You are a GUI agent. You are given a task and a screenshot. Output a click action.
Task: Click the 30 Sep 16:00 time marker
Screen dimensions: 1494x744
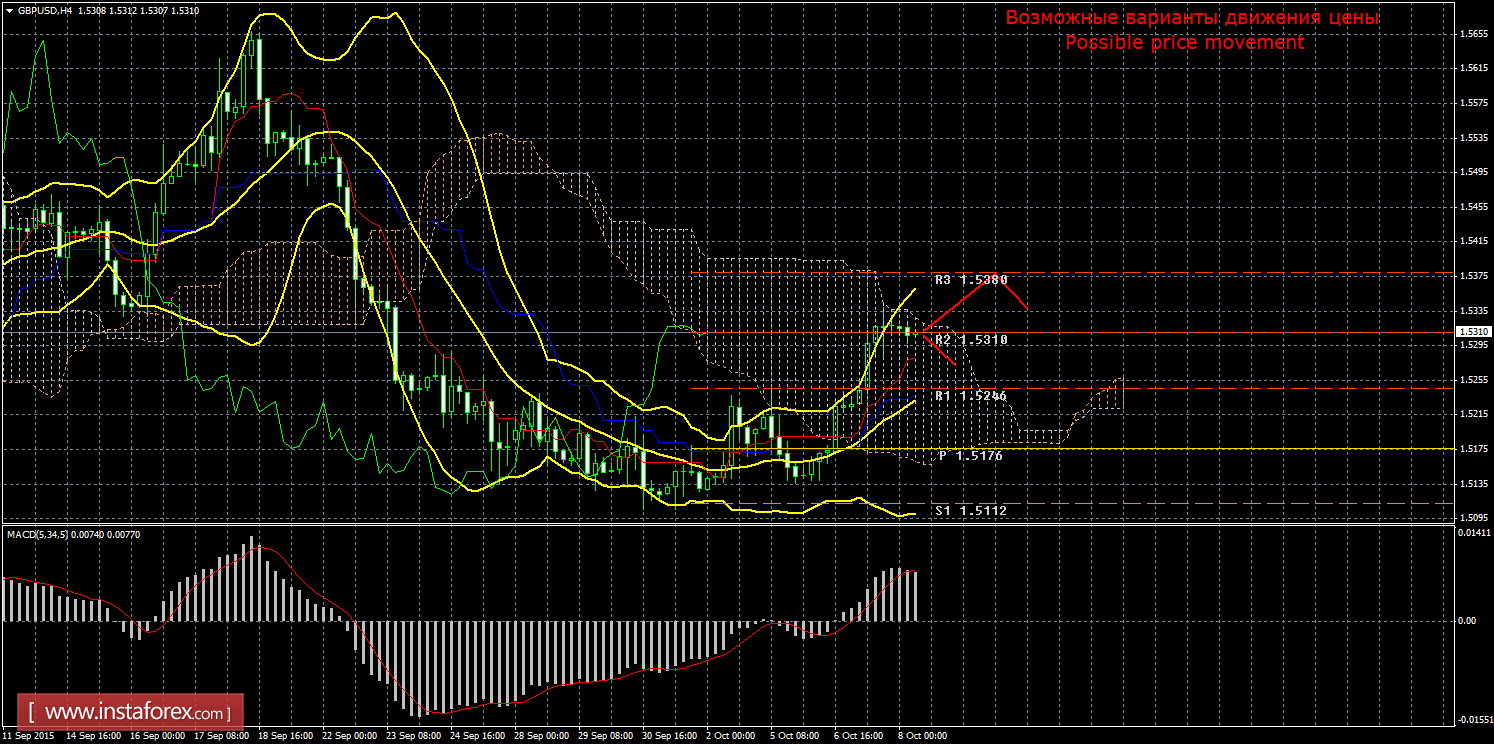coord(669,737)
